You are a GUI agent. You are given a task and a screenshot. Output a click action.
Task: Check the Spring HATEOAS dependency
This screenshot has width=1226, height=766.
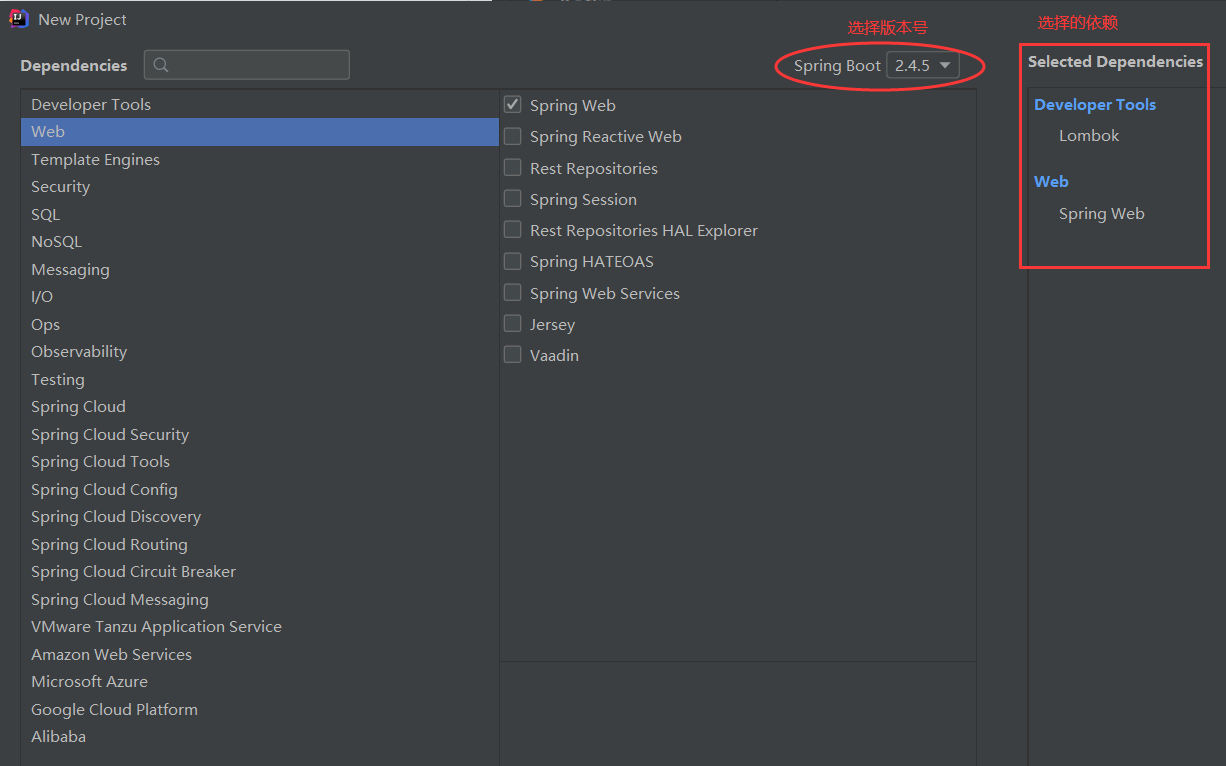point(512,260)
